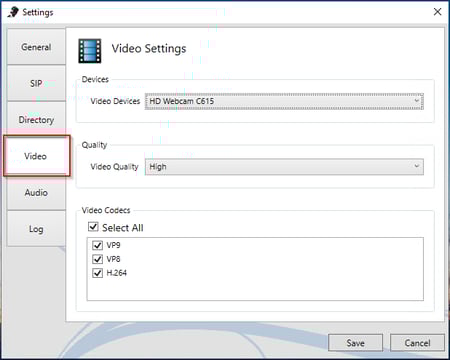This screenshot has height=360, width=450.
Task: Click the Video Codecs group label
Action: coord(106,210)
